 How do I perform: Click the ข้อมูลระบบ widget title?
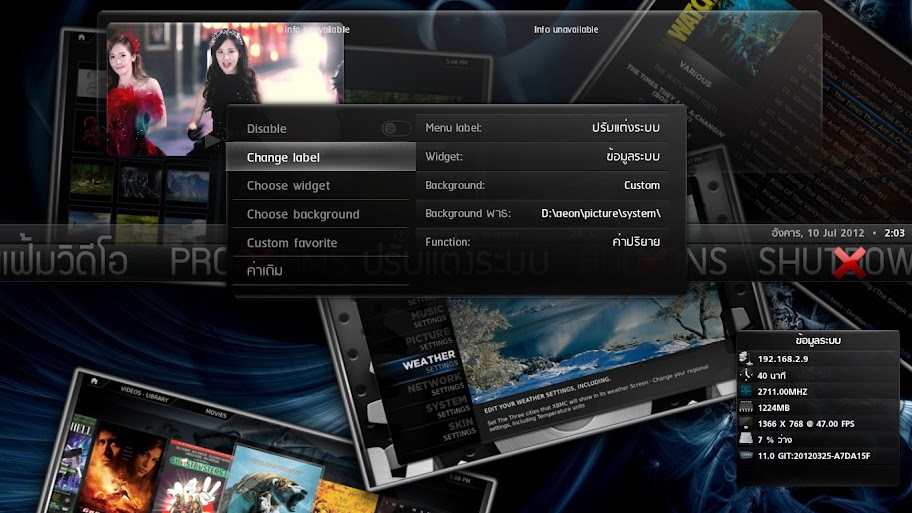coord(818,340)
